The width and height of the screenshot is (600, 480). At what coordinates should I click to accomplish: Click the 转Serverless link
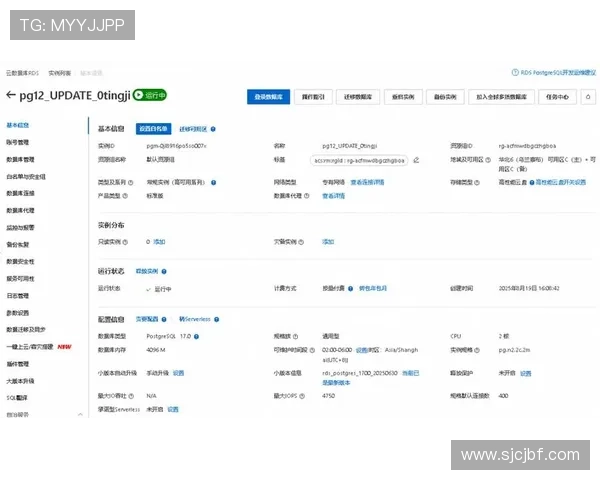pos(195,319)
